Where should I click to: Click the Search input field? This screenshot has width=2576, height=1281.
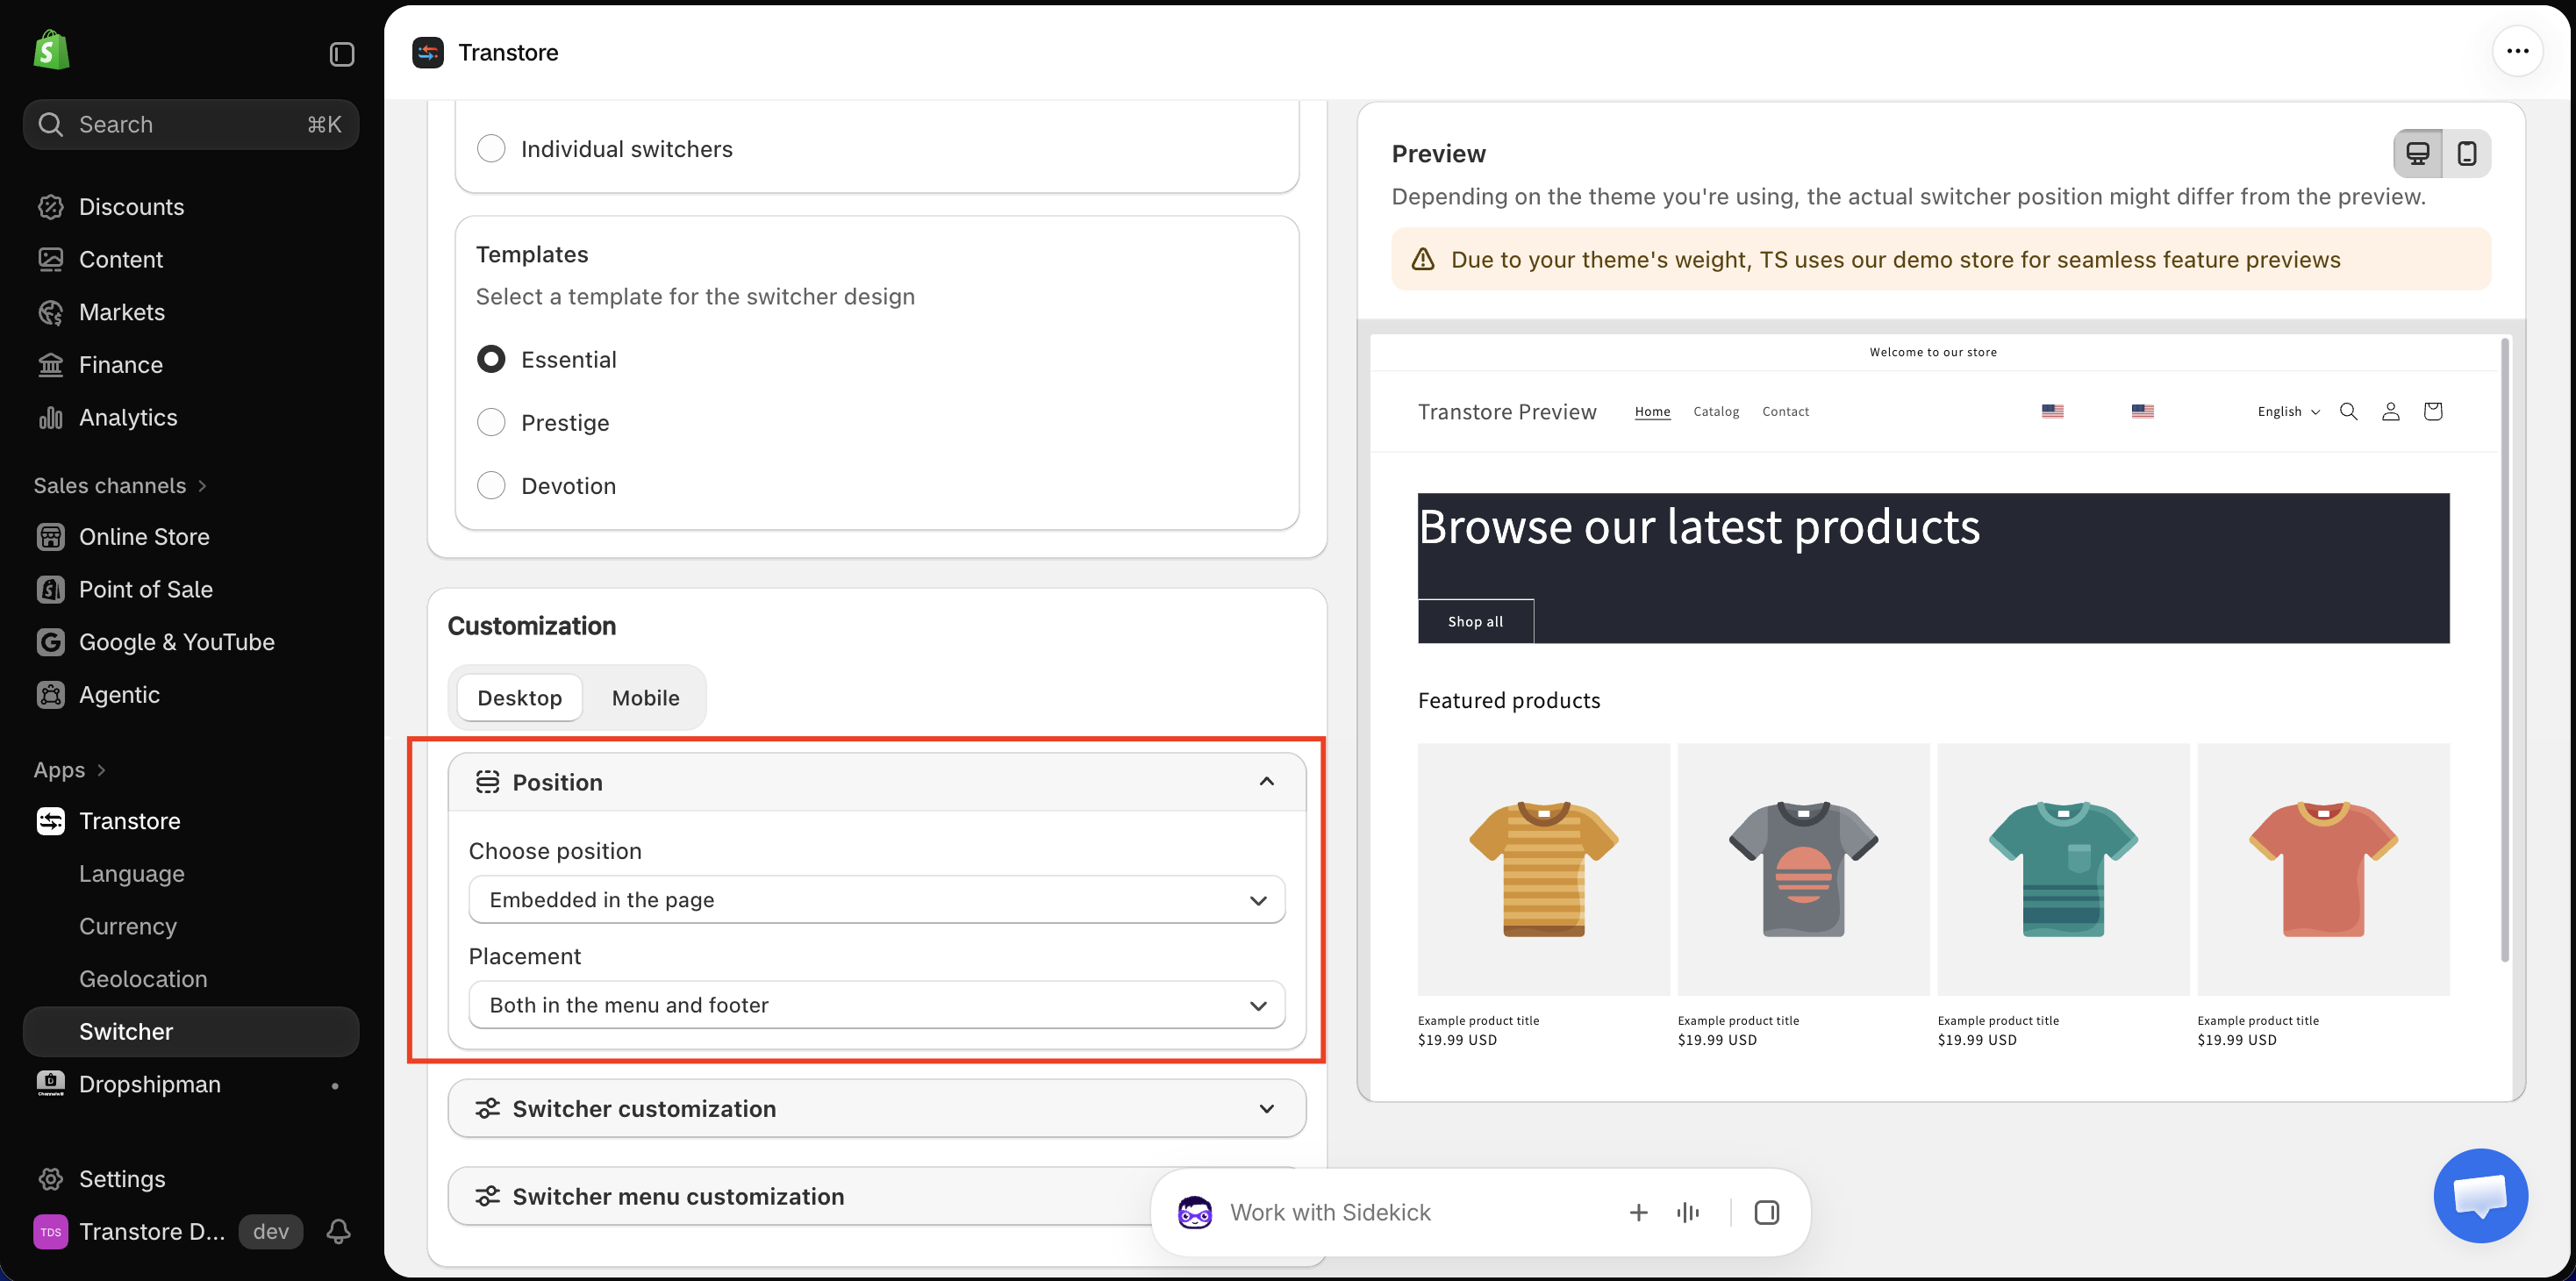pos(190,124)
